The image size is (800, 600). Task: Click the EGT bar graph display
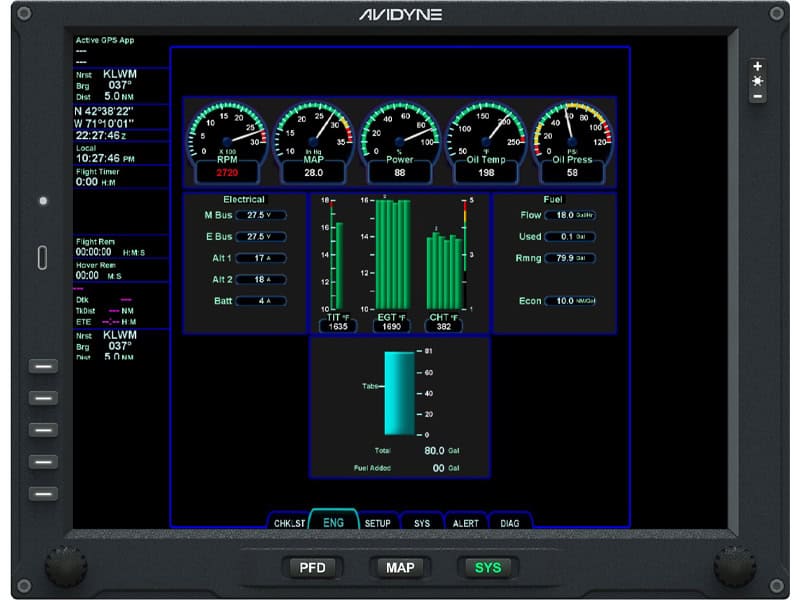[x=390, y=250]
